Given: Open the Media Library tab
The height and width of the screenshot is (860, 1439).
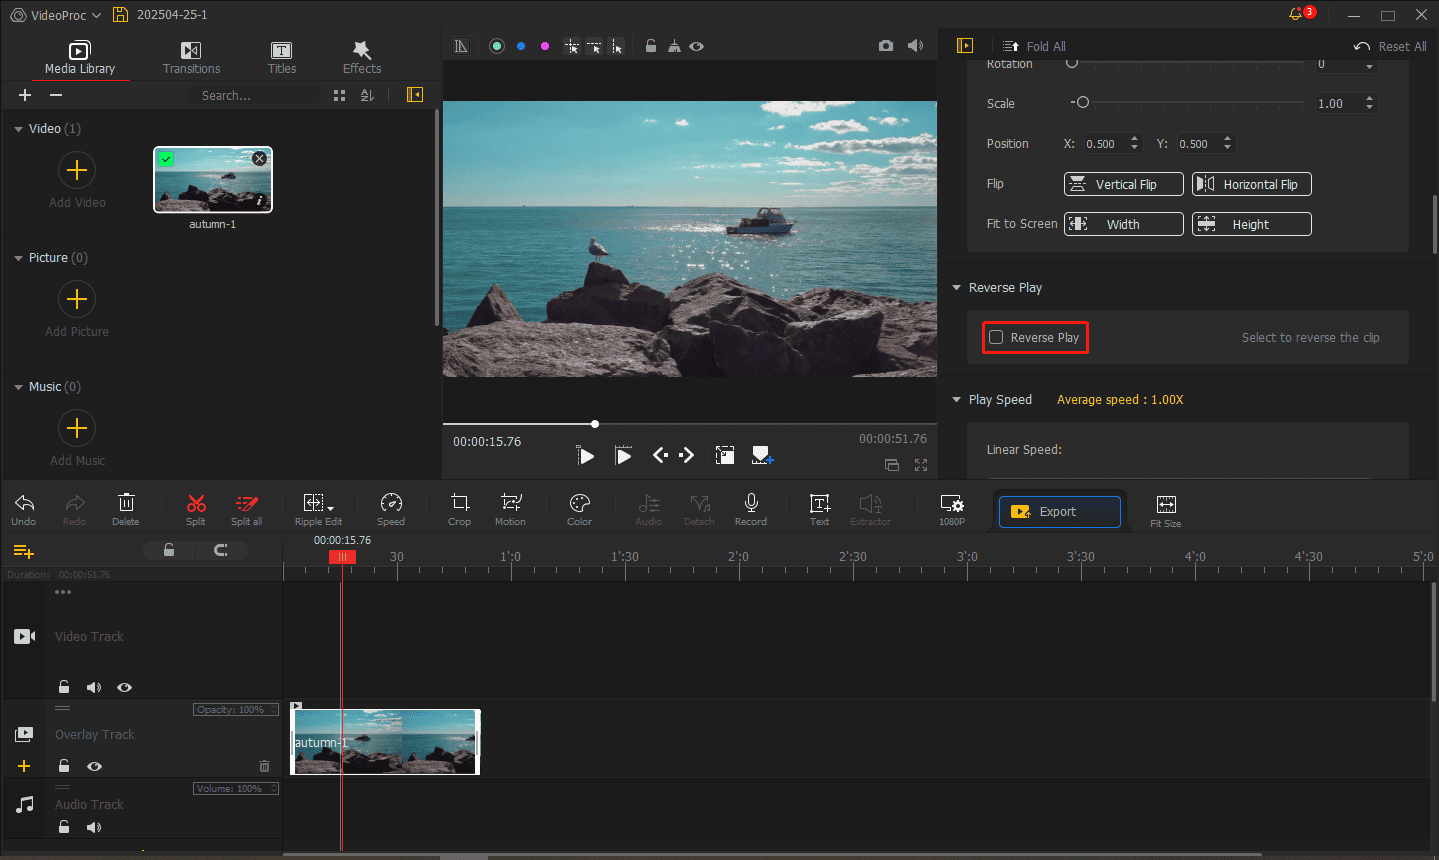Looking at the screenshot, I should pyautogui.click(x=80, y=58).
